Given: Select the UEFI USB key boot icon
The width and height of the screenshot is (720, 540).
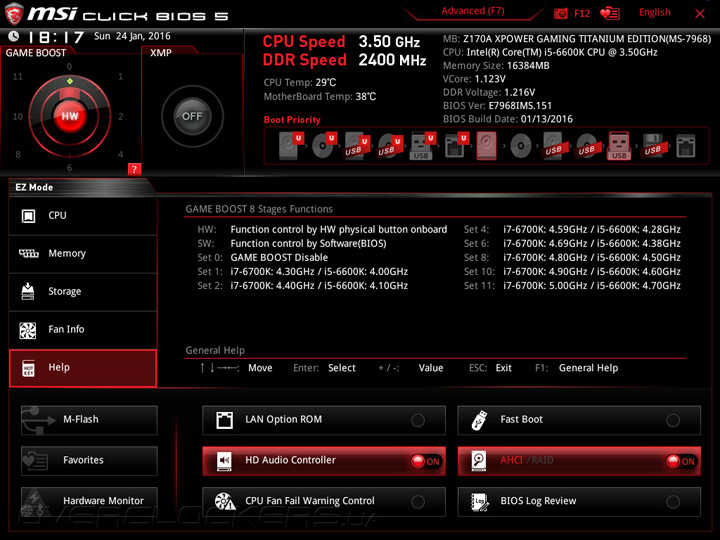Looking at the screenshot, I should [x=422, y=146].
